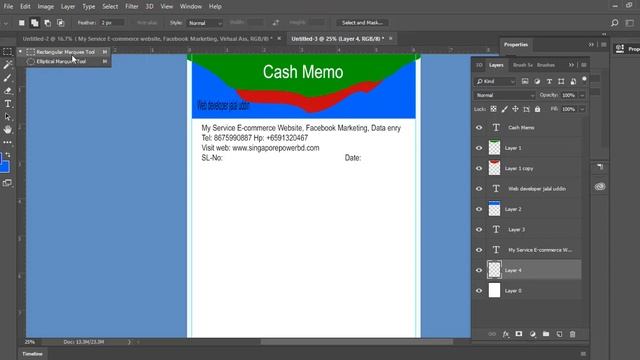This screenshot has width=640, height=360.
Task: Lock image pixels brush icon
Action: [x=504, y=109]
